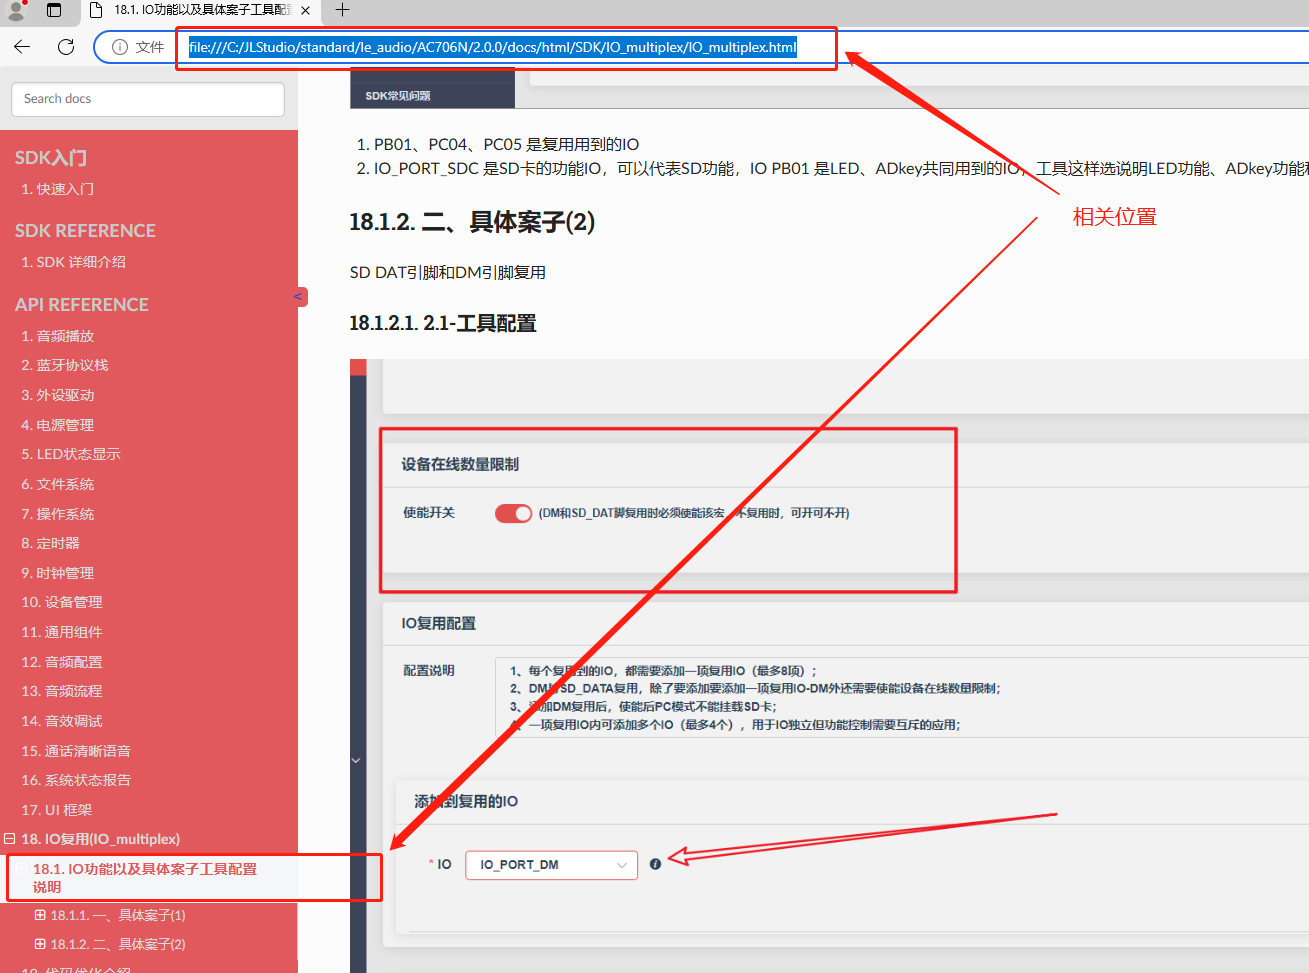Click the address bar URL
The width and height of the screenshot is (1309, 973).
pos(492,47)
